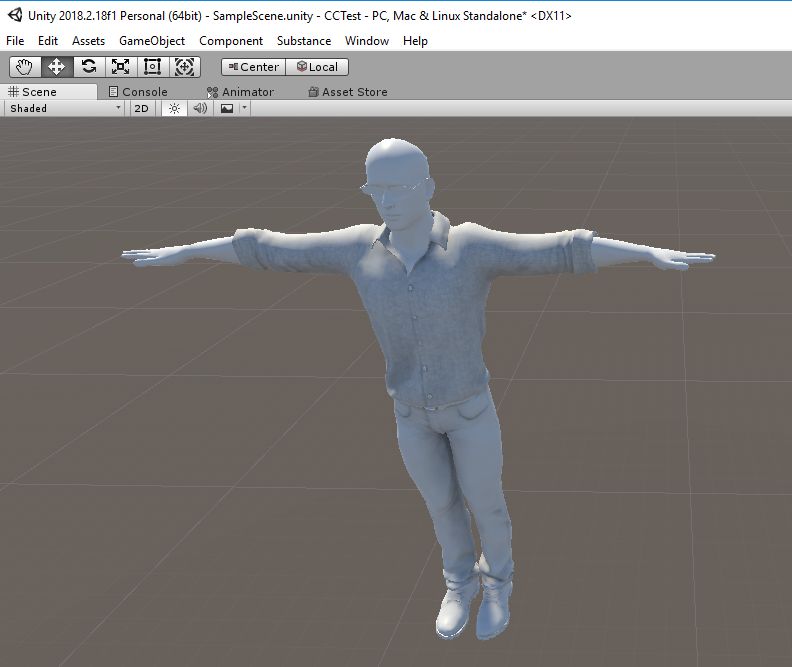
Task: Select the combined Transform tool
Action: pyautogui.click(x=184, y=67)
